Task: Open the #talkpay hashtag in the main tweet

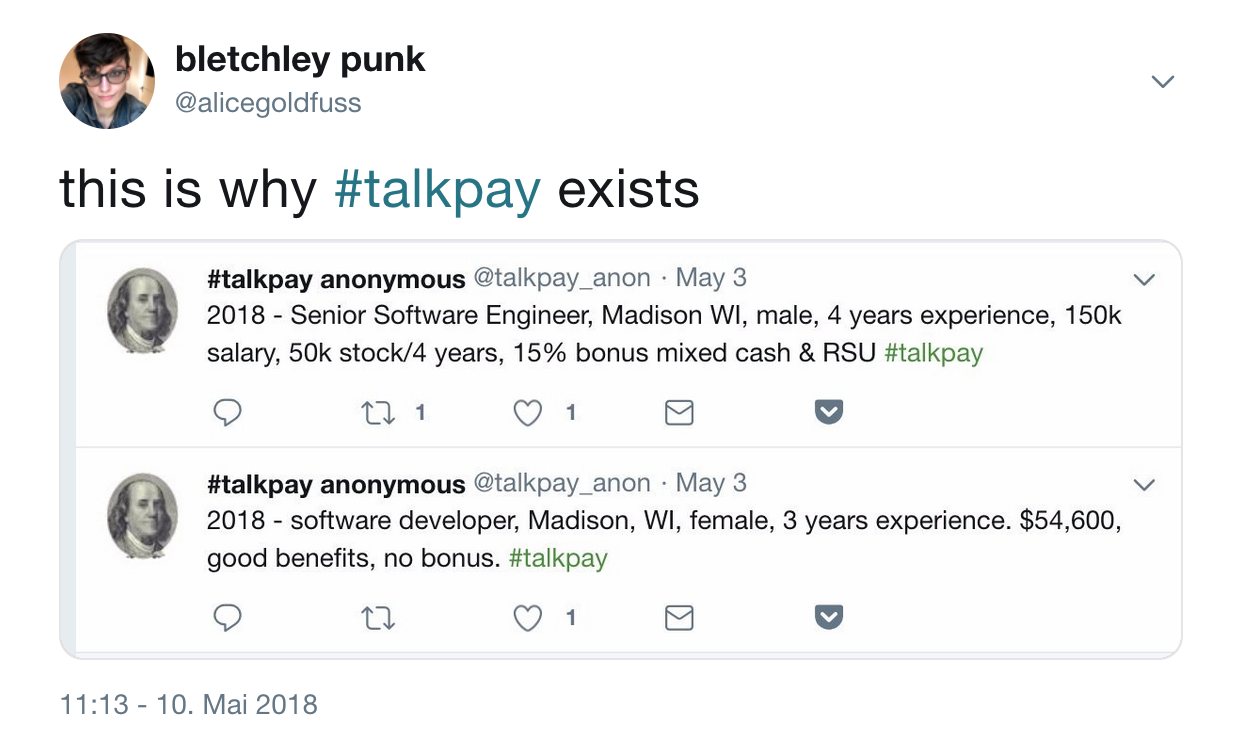Action: [x=437, y=189]
